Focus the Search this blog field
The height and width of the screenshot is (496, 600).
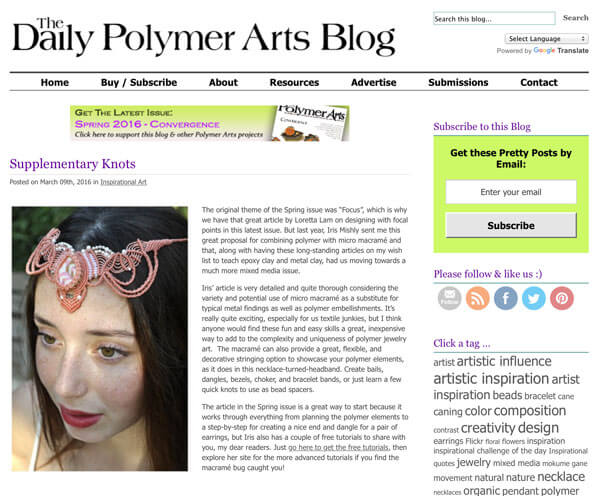point(494,18)
